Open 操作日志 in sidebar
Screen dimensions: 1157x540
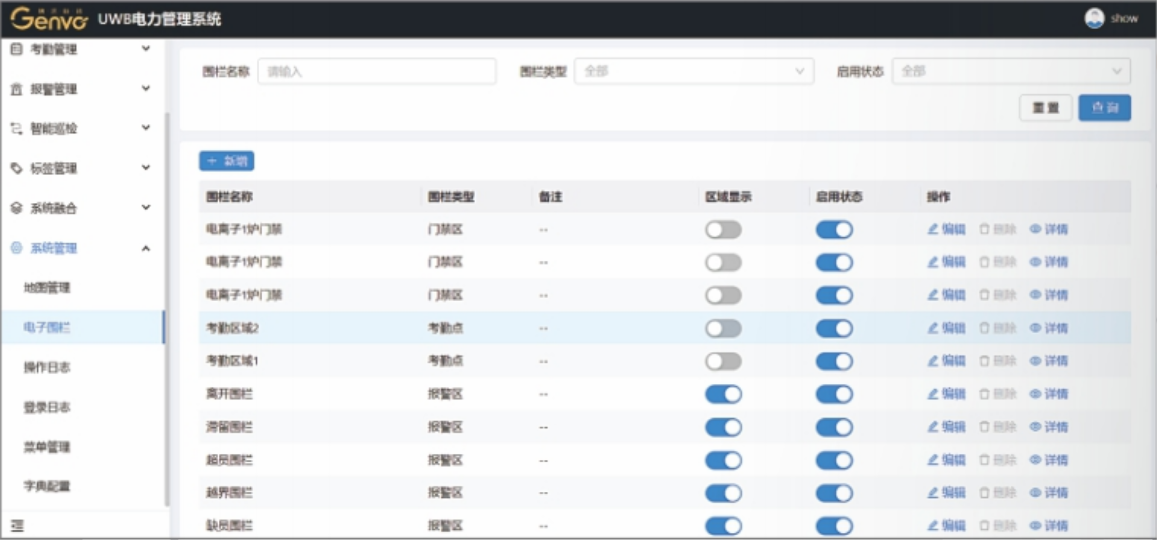(47, 367)
